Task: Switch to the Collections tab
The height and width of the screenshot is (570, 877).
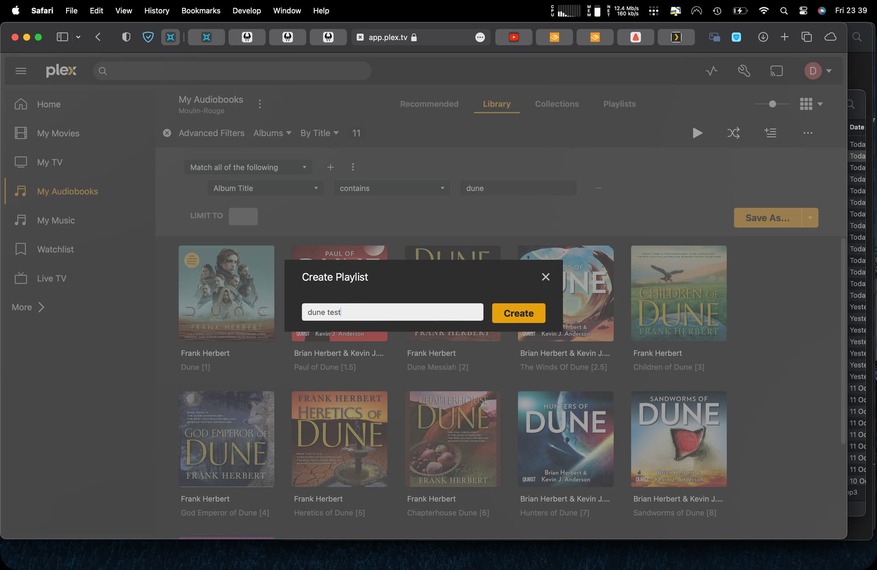Action: pyautogui.click(x=557, y=104)
